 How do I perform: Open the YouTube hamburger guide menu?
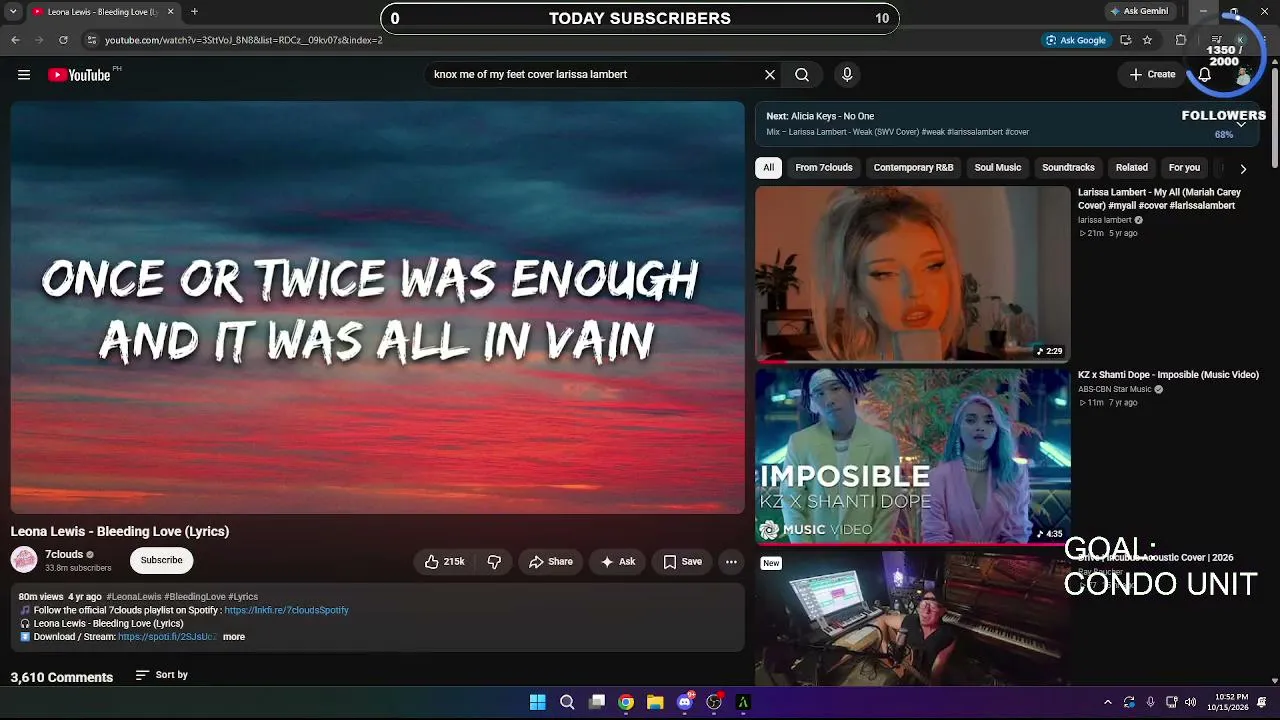[24, 74]
